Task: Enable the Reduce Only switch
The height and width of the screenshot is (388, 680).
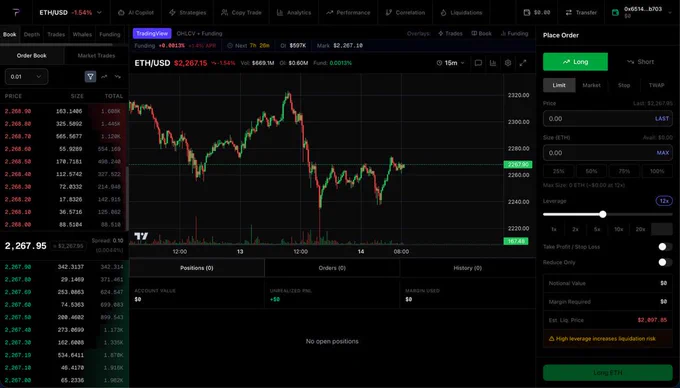Action: pos(665,262)
